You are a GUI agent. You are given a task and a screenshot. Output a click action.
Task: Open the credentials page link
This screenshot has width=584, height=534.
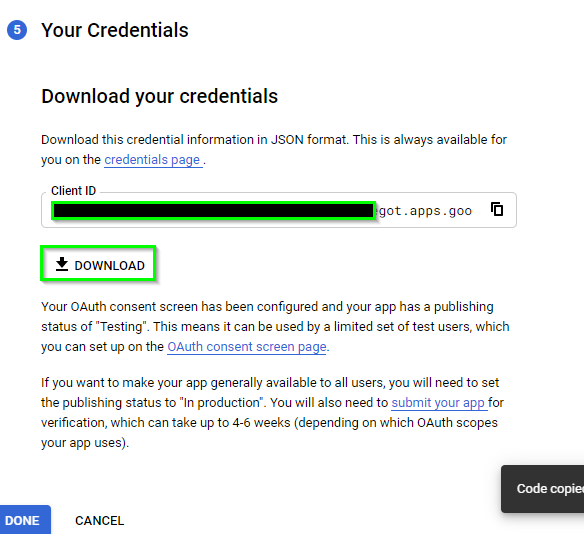click(153, 160)
